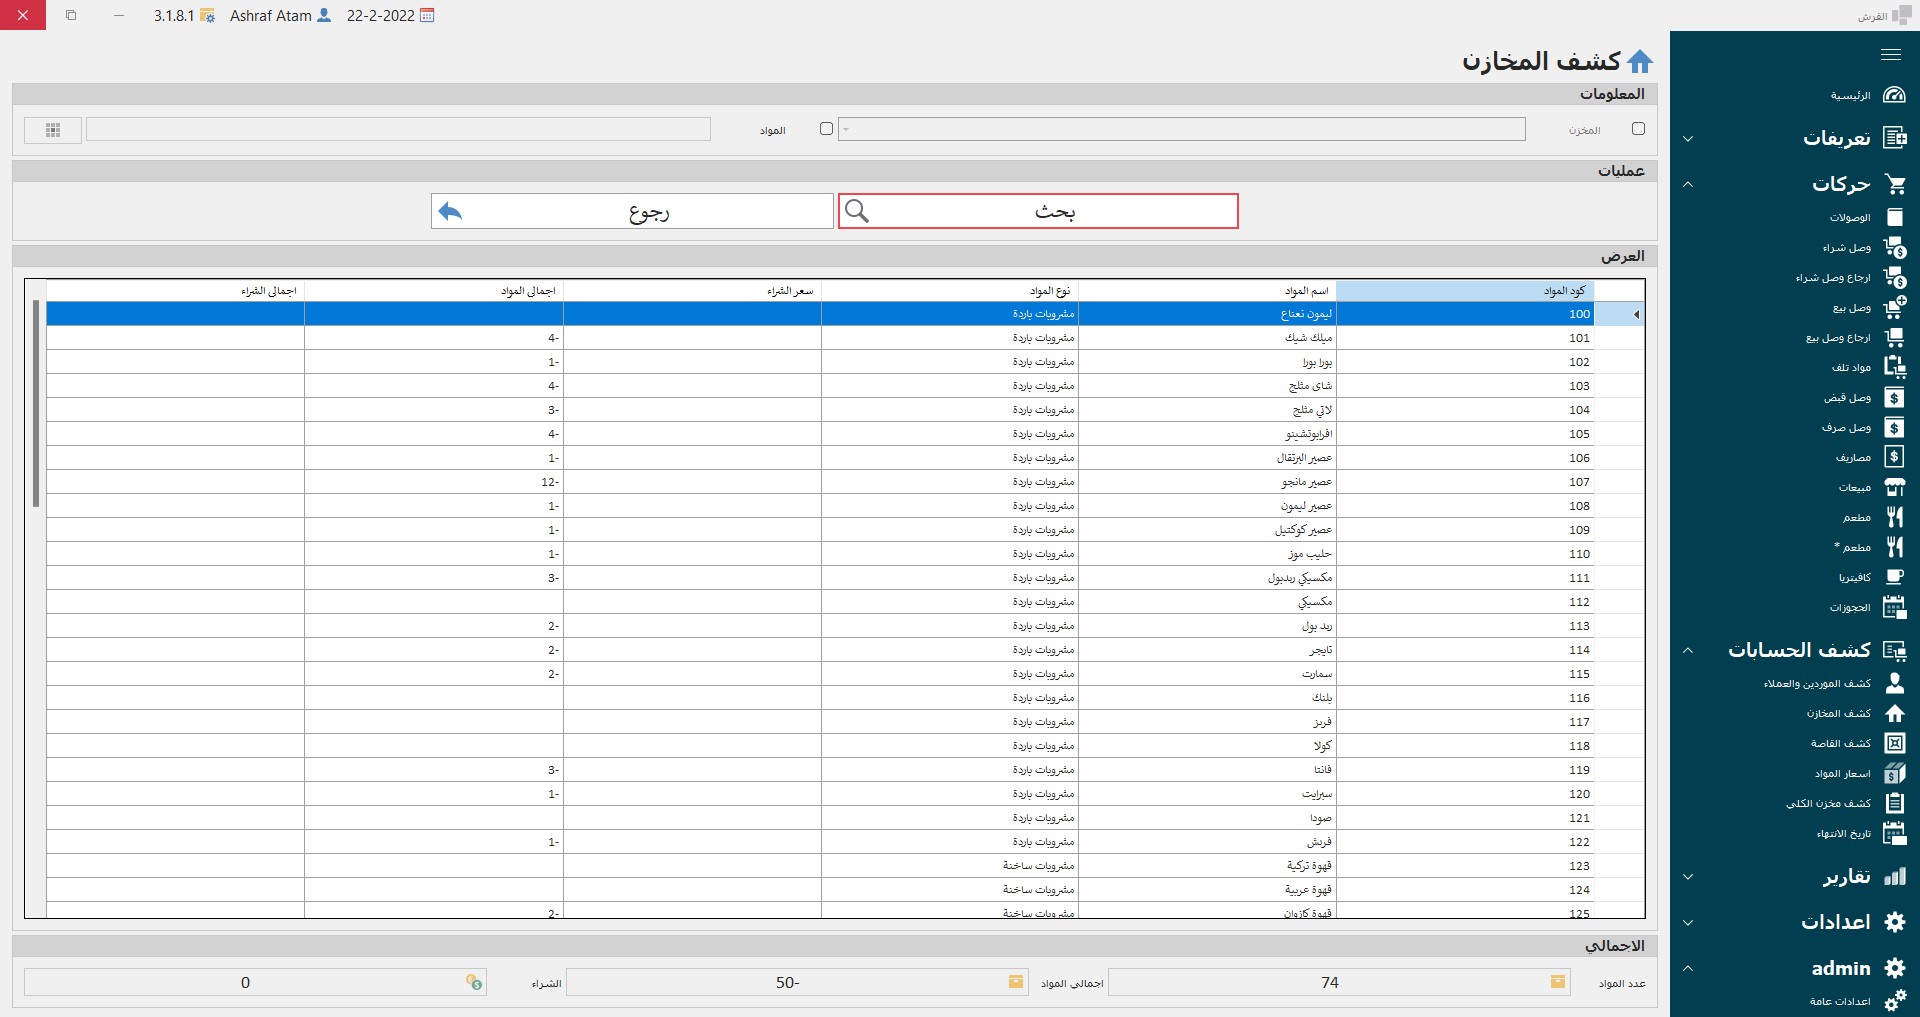The image size is (1920, 1017).
Task: Click the بحث search button
Action: pyautogui.click(x=1038, y=211)
